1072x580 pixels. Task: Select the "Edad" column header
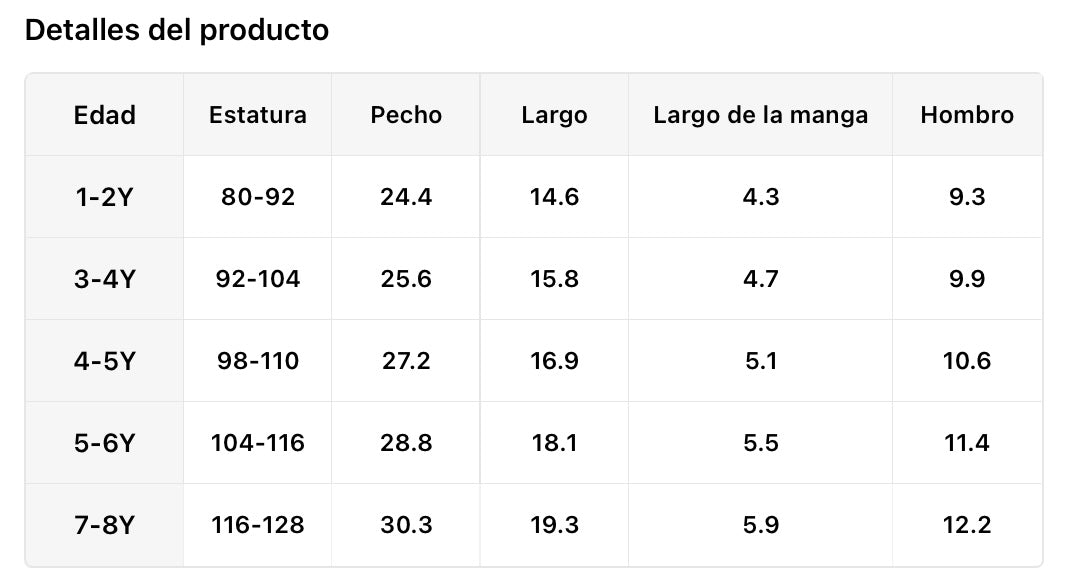pyautogui.click(x=104, y=115)
